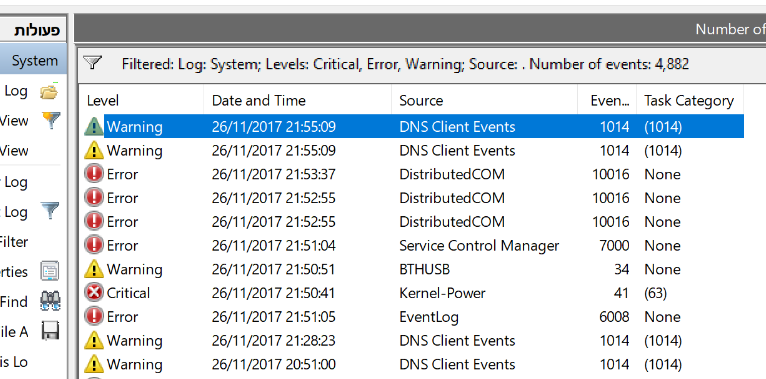Click the date 26/11/2017 20:51:00
Image resolution: width=766 pixels, height=379 pixels.
274,364
